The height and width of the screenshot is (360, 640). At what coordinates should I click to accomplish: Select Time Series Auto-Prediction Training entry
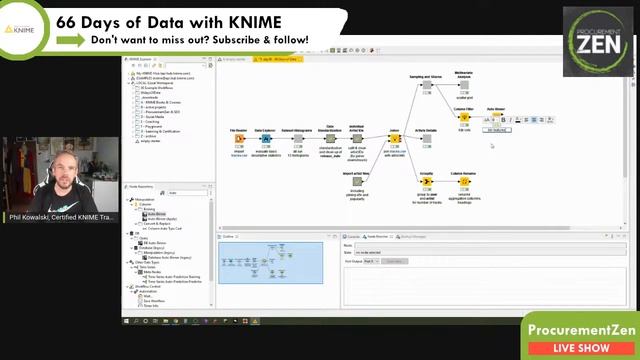tap(173, 277)
